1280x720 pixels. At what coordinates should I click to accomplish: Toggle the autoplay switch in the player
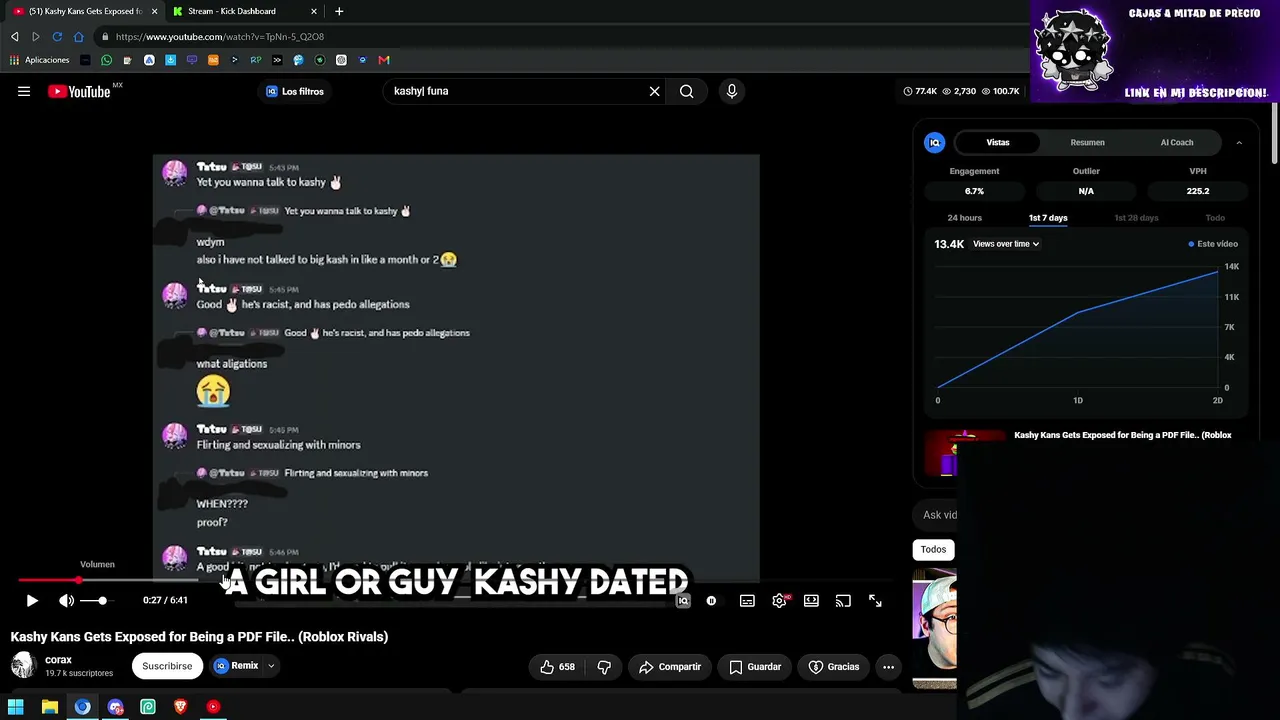[711, 601]
